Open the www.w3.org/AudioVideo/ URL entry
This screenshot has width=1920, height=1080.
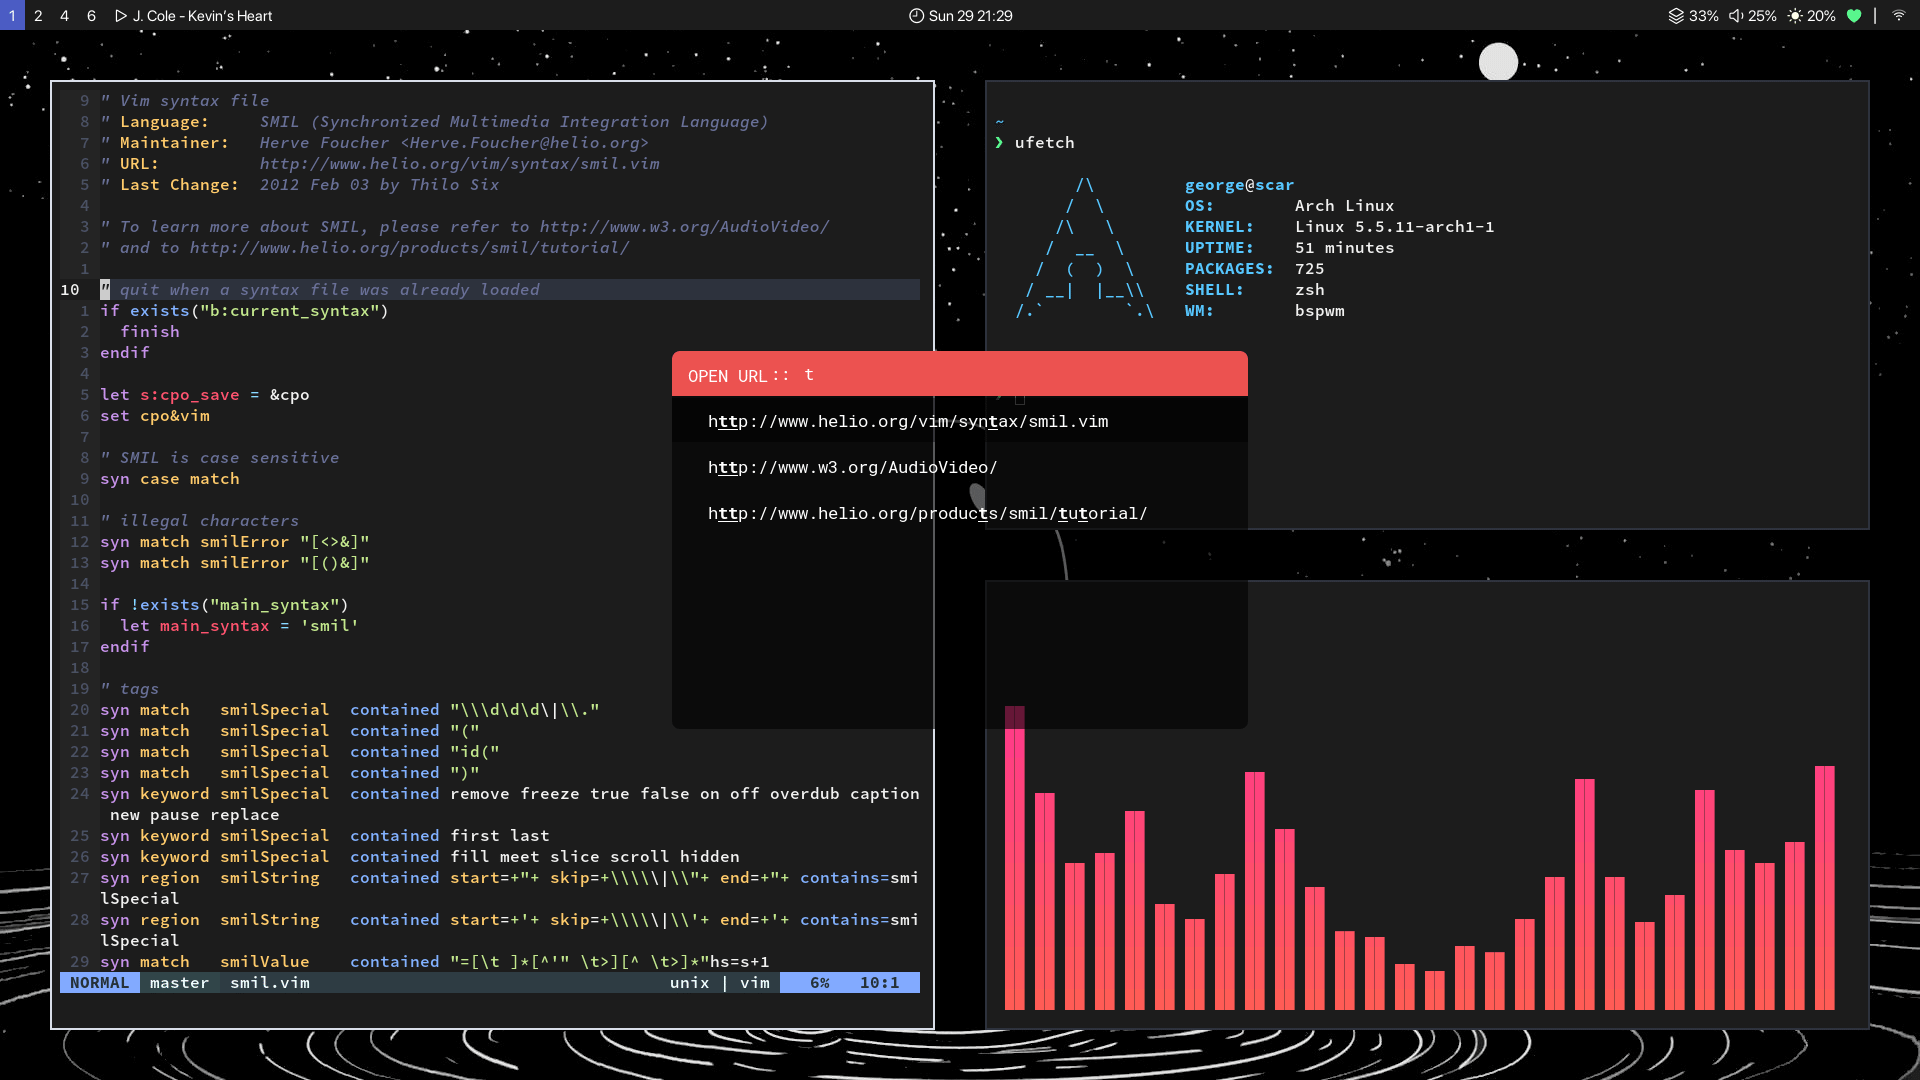click(960, 467)
